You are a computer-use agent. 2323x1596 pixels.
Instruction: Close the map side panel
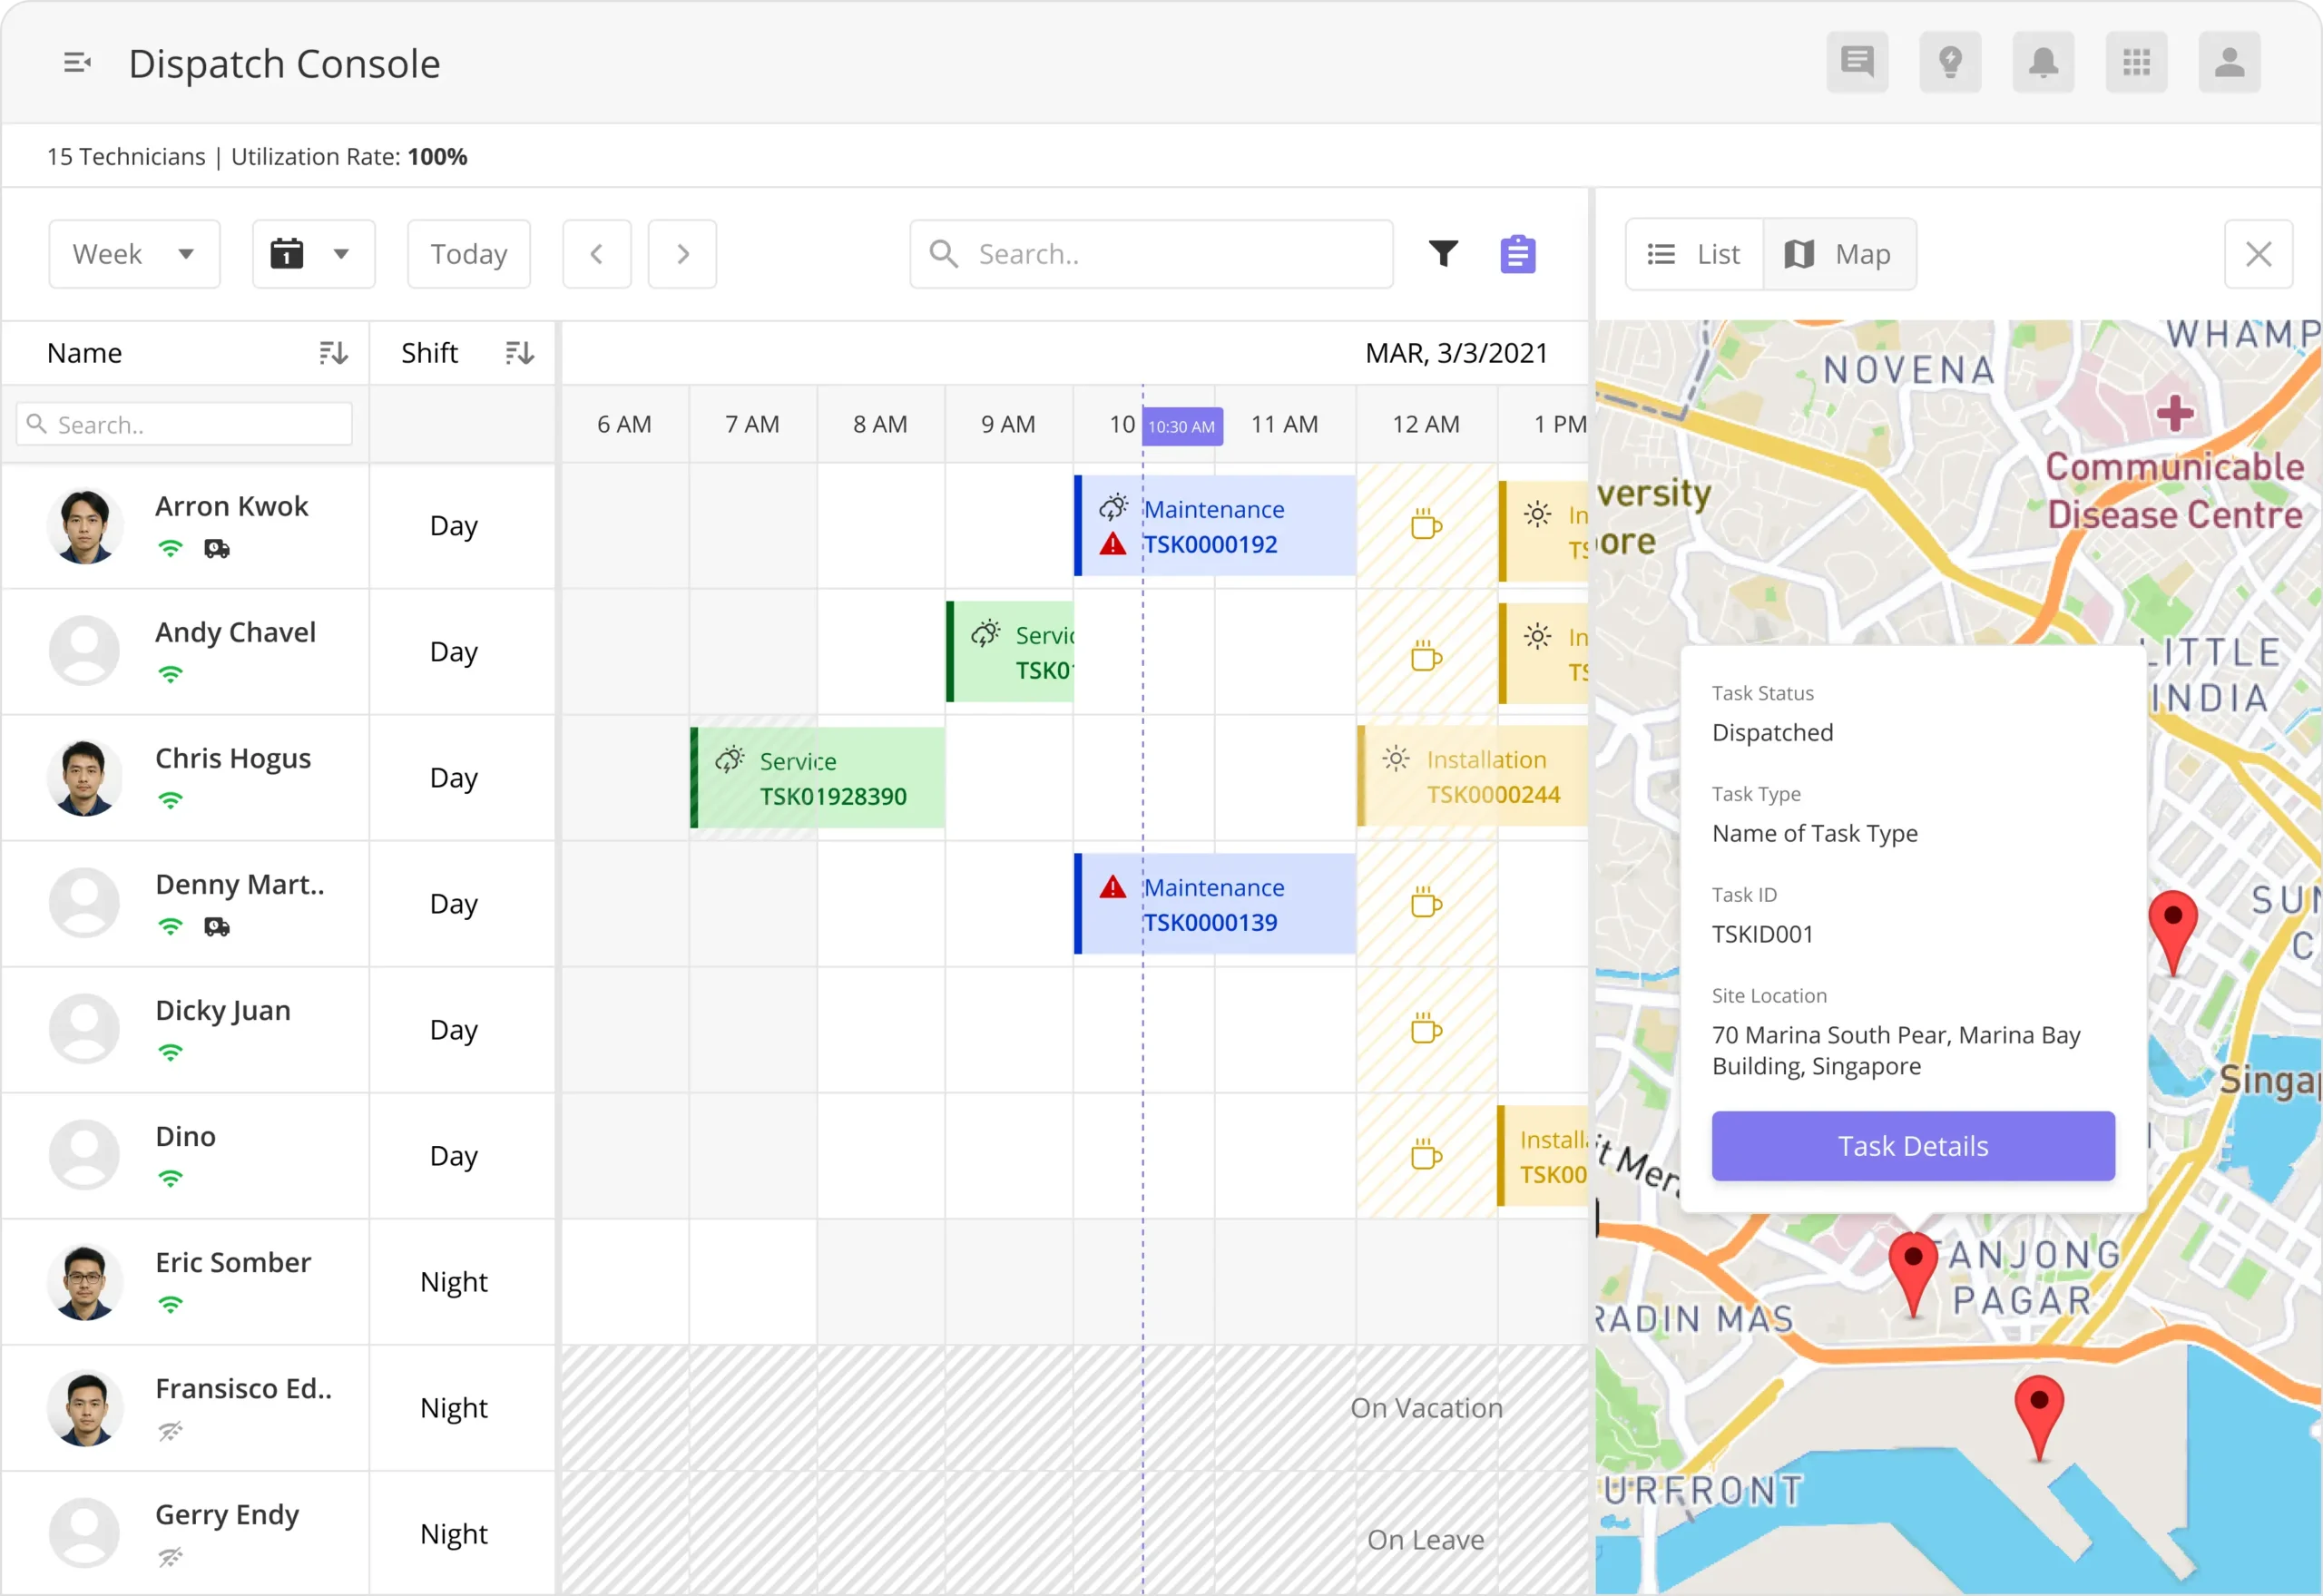point(2258,254)
